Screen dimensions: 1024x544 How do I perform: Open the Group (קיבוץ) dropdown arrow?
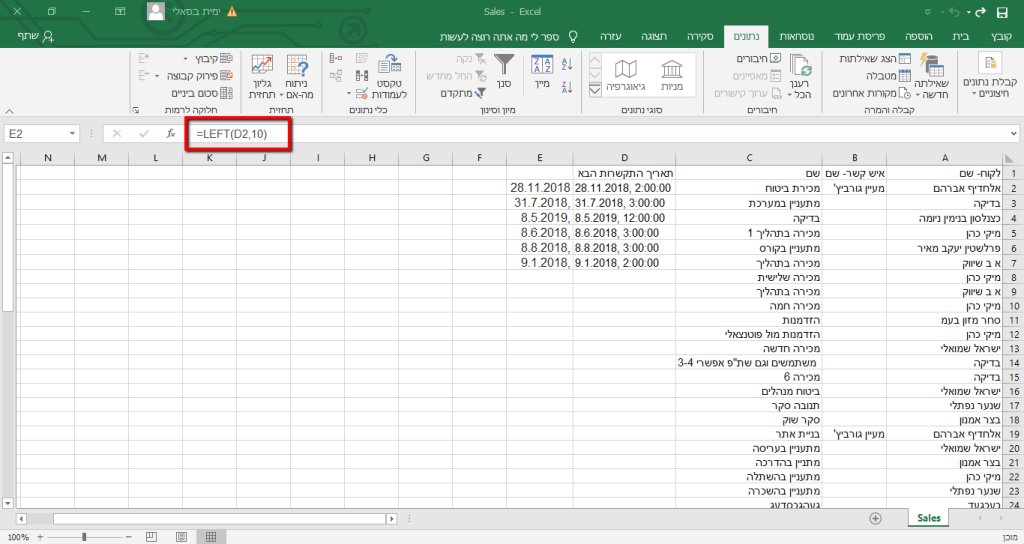pyautogui.click(x=185, y=59)
